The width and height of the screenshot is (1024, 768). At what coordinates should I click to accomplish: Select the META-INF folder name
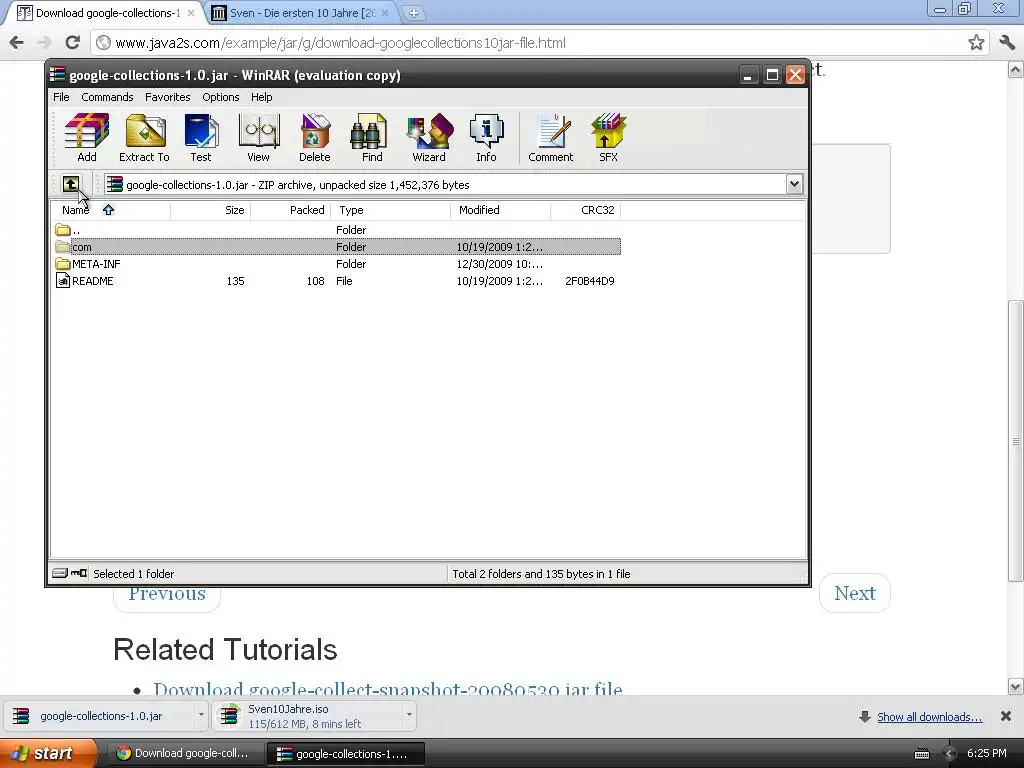coord(96,264)
